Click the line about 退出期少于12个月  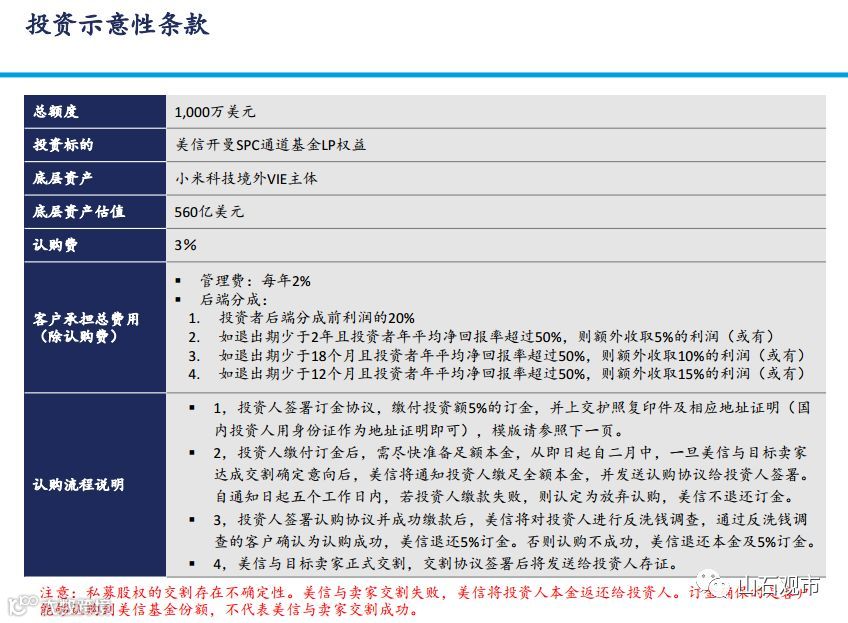pos(512,373)
